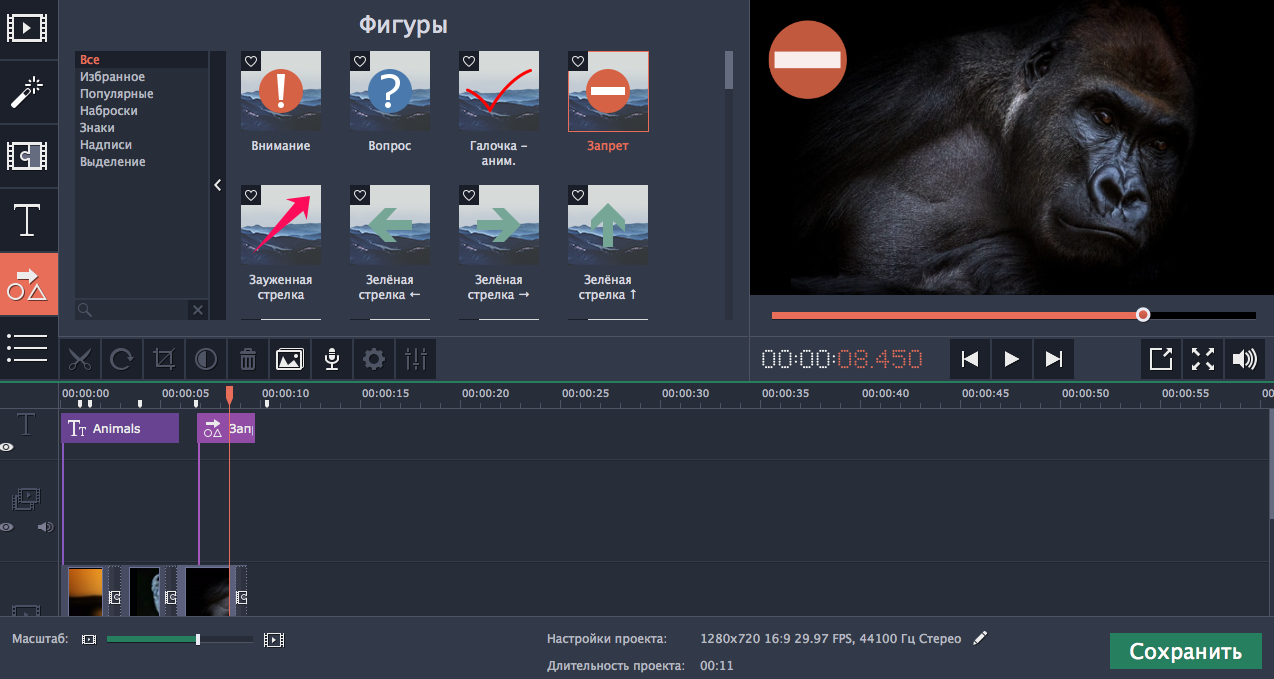Viewport: 1274px width, 679px height.
Task: Click the zoom out timeline icon
Action: coord(88,639)
